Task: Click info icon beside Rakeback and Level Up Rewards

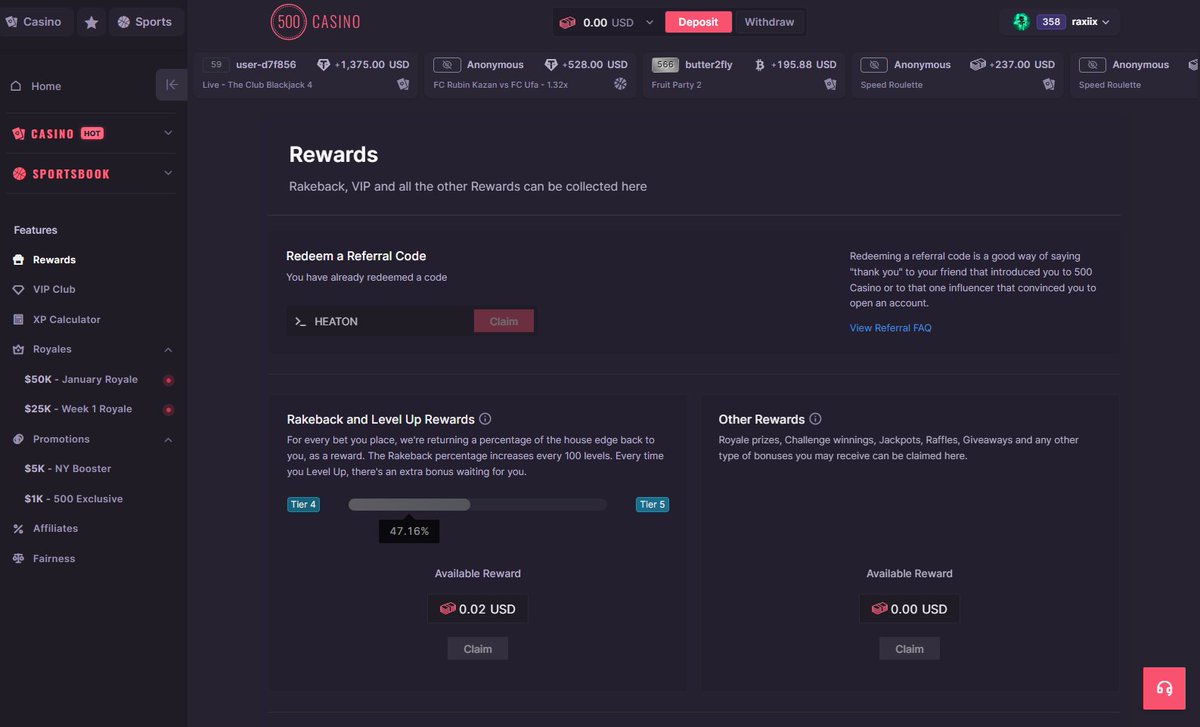Action: pos(485,419)
